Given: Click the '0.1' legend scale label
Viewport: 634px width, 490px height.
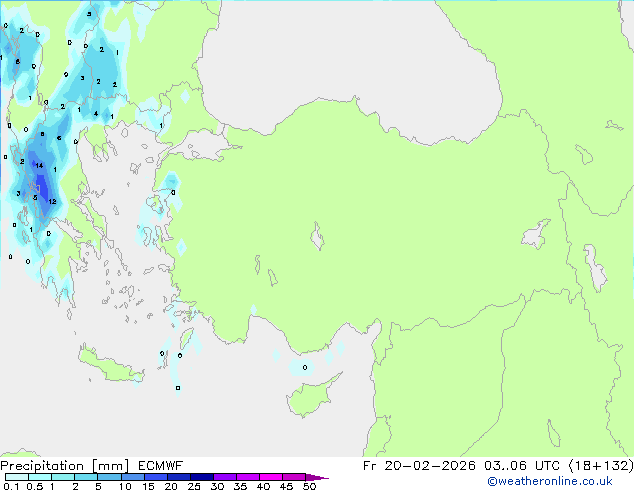Looking at the screenshot, I should click(11, 486).
